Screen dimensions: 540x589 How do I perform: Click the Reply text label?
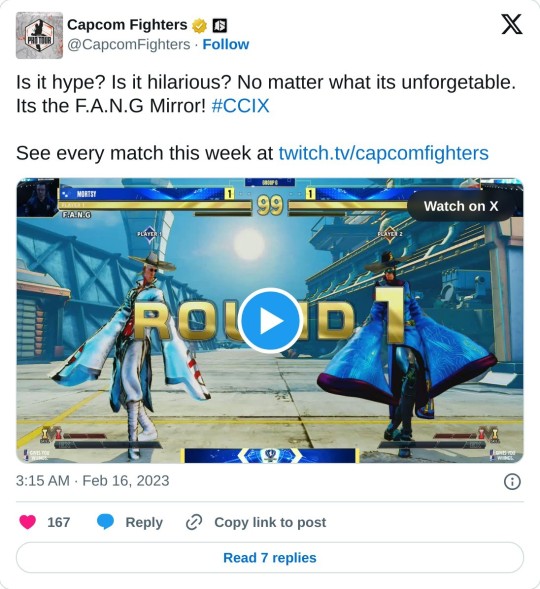coord(144,522)
